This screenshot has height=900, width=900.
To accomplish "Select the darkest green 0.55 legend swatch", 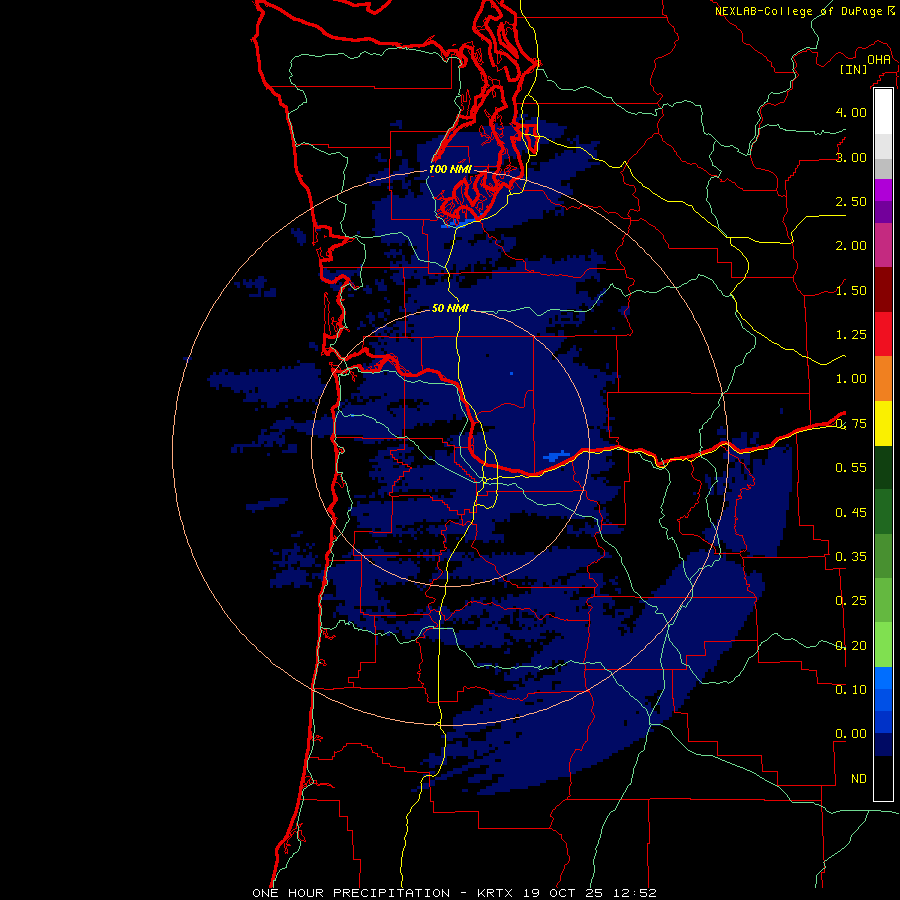I will point(883,467).
